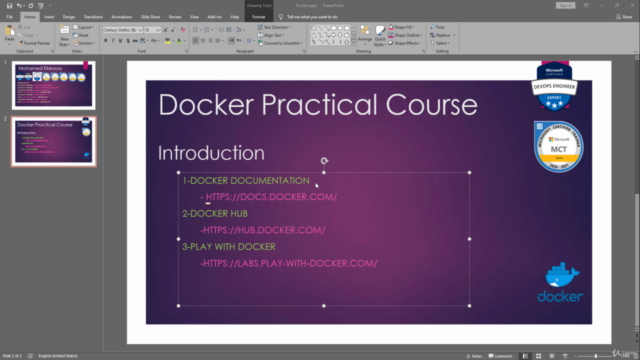The height and width of the screenshot is (360, 640).
Task: Open Shape Fill dropdown
Action: (x=401, y=27)
